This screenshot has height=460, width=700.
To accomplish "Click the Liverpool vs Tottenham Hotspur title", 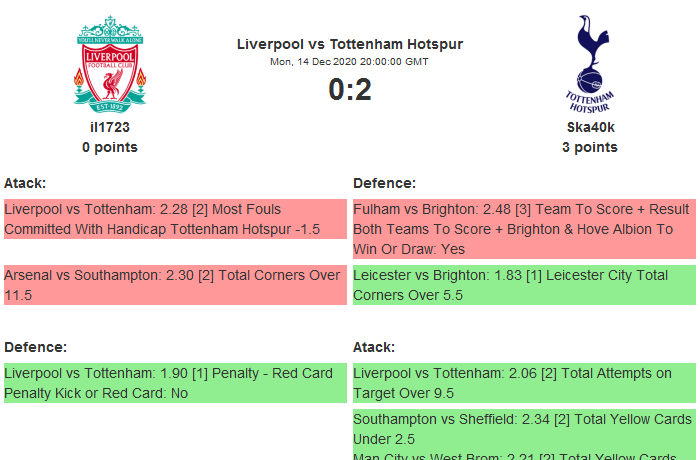I will point(350,44).
